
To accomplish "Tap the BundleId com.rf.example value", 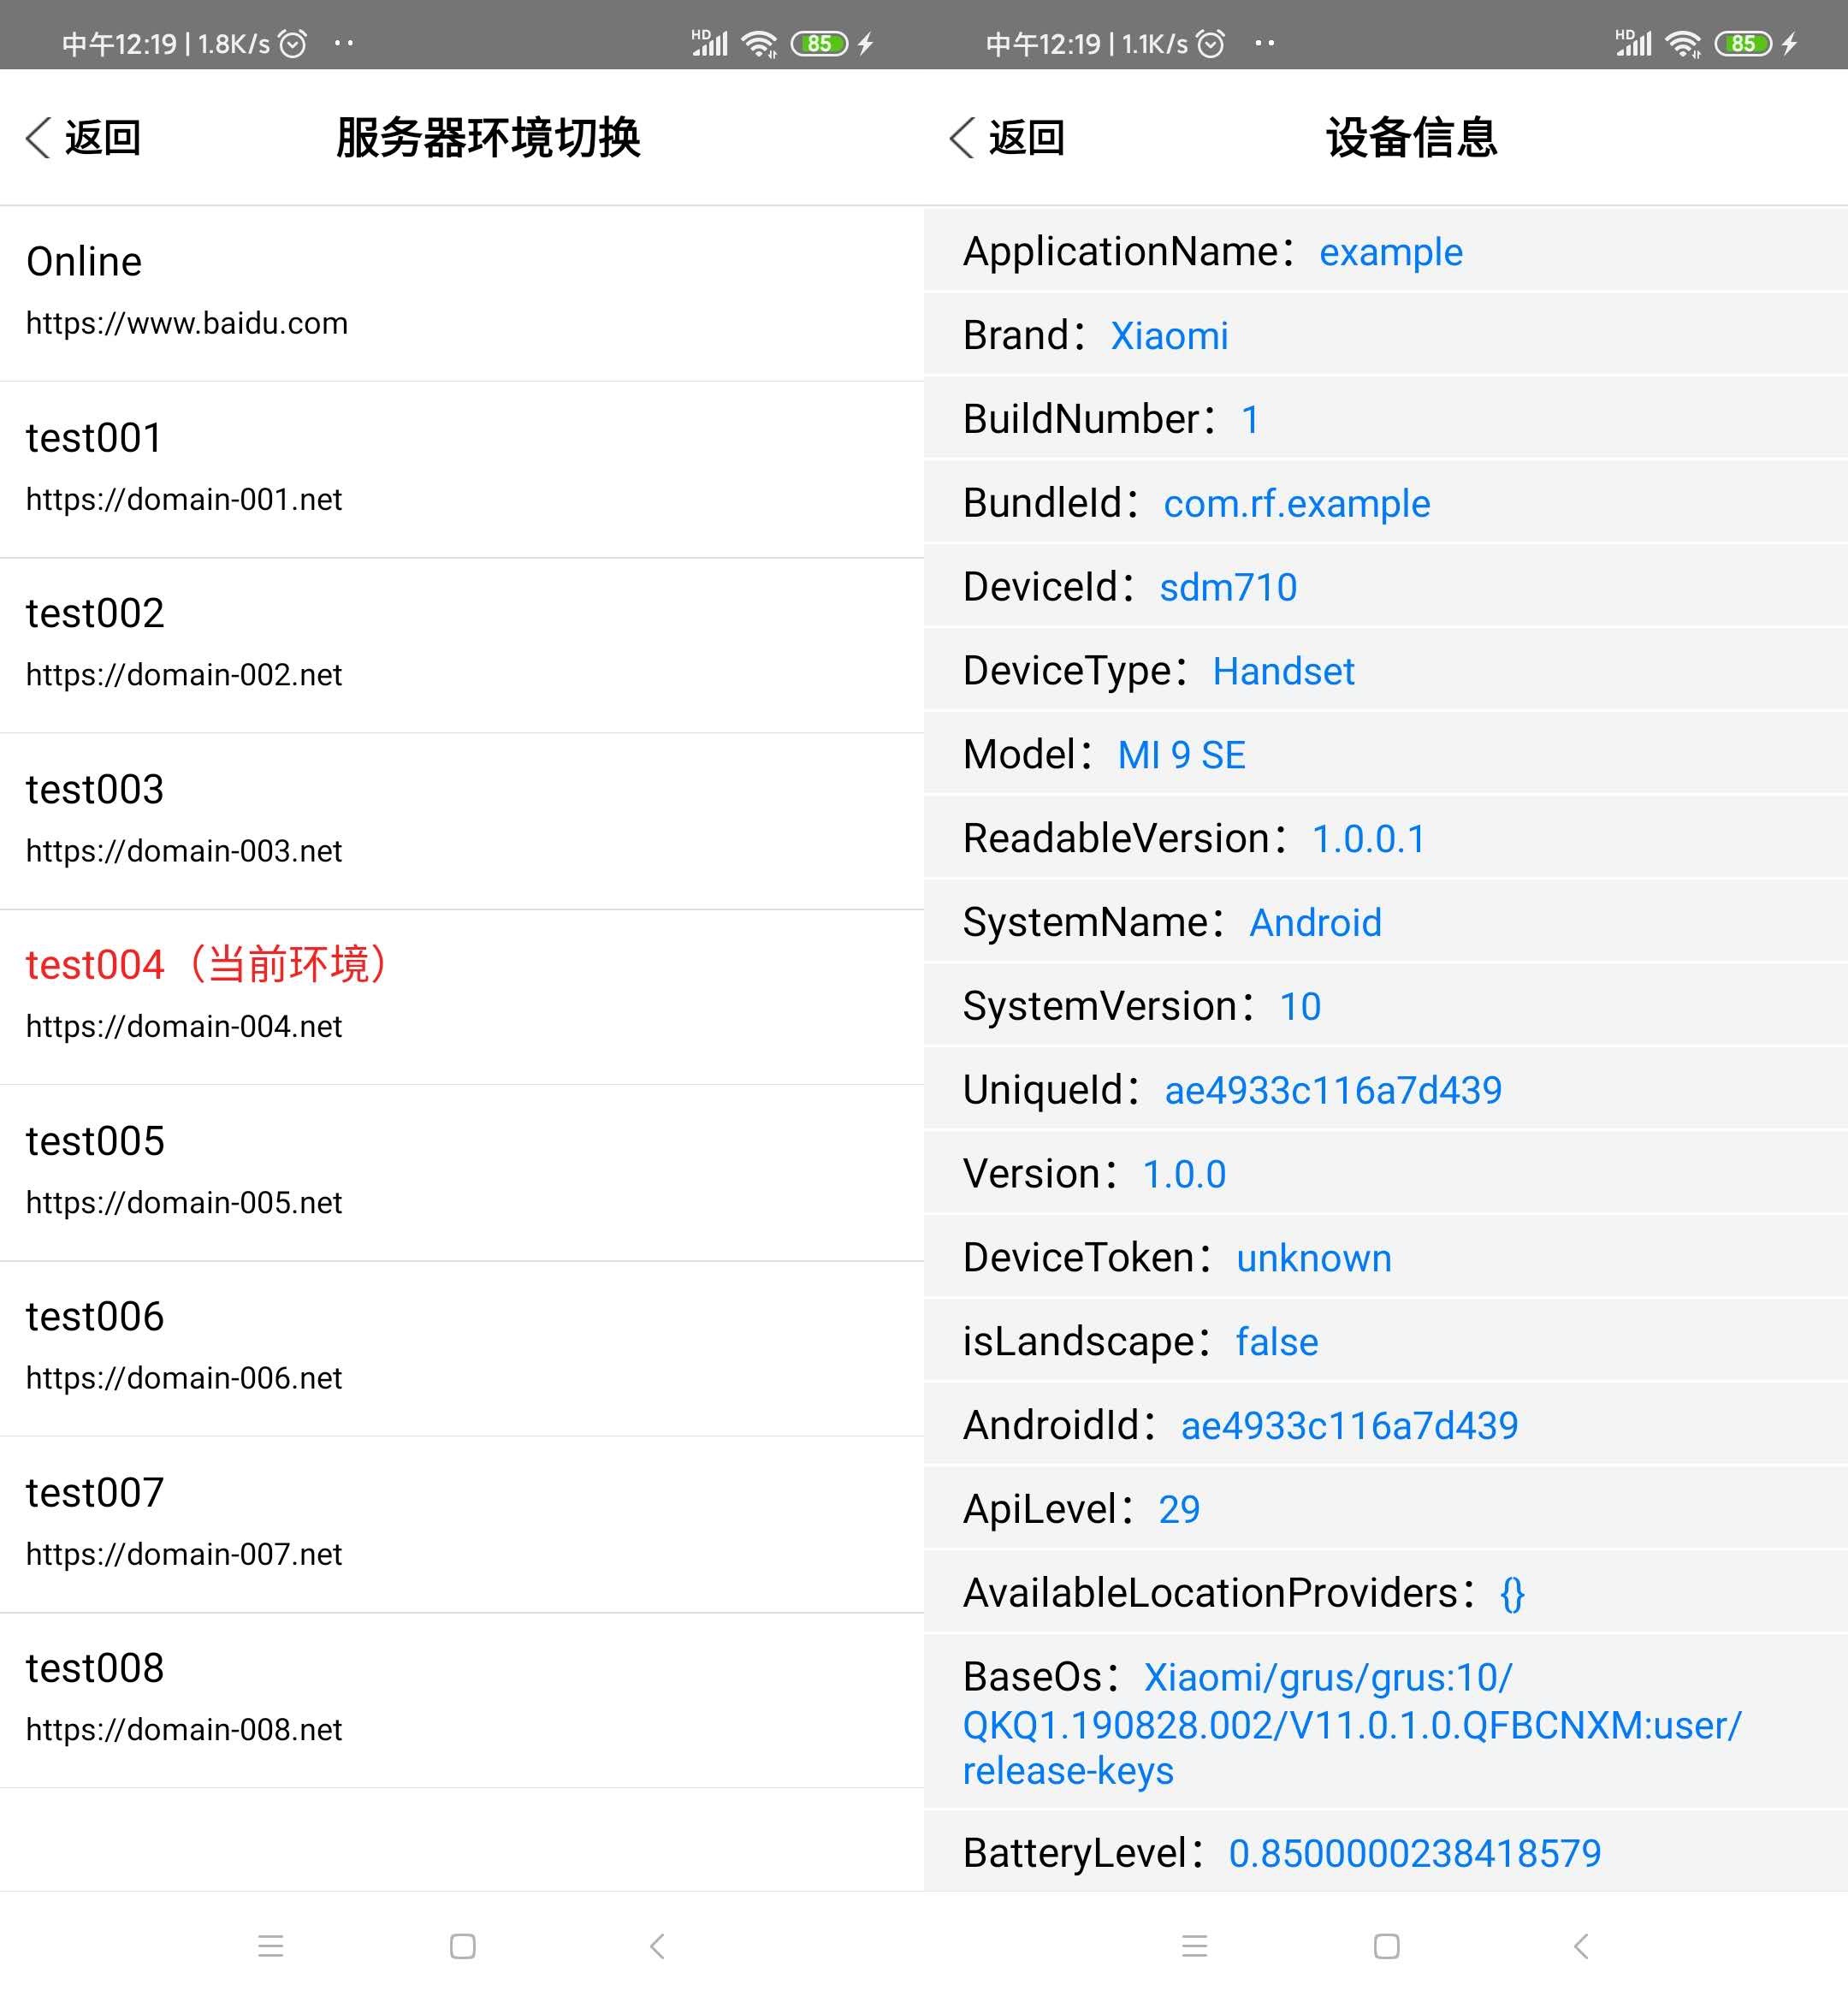I will pos(1296,503).
